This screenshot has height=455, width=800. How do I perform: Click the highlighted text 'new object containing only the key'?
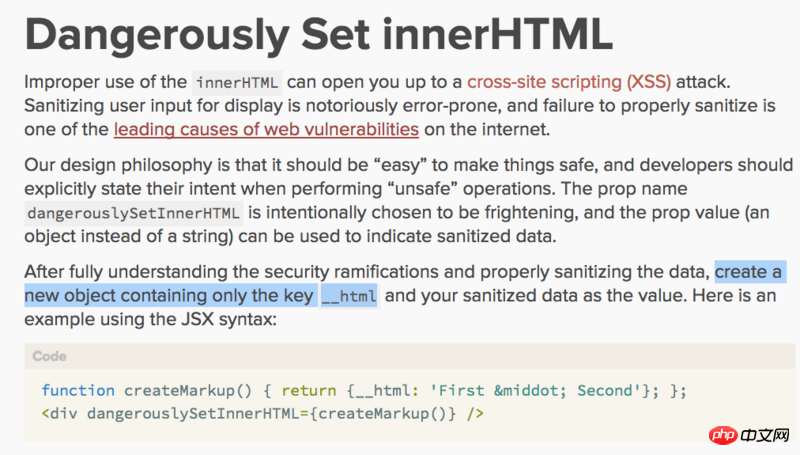click(x=168, y=296)
